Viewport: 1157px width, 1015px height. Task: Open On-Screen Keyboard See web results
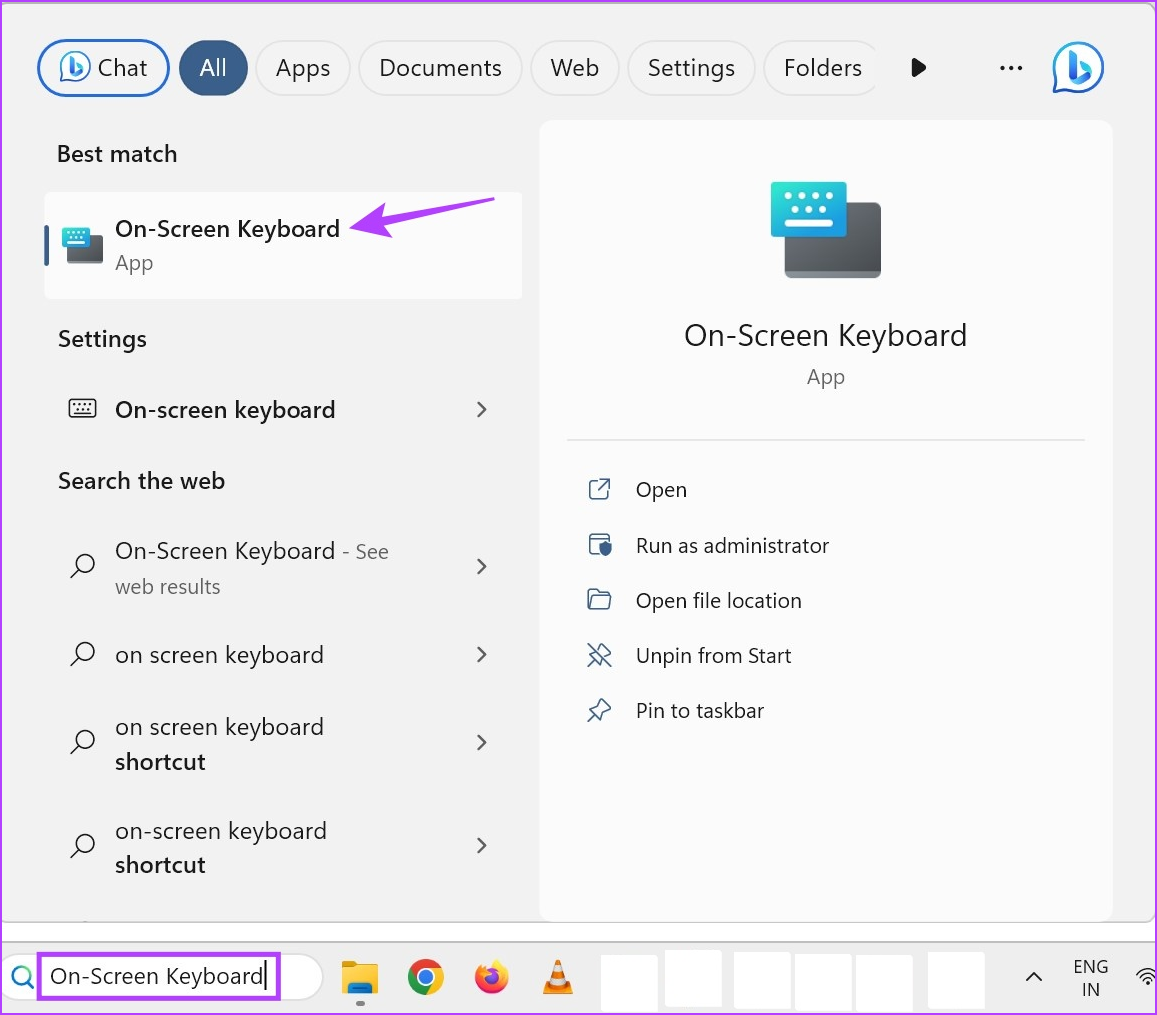click(x=283, y=567)
